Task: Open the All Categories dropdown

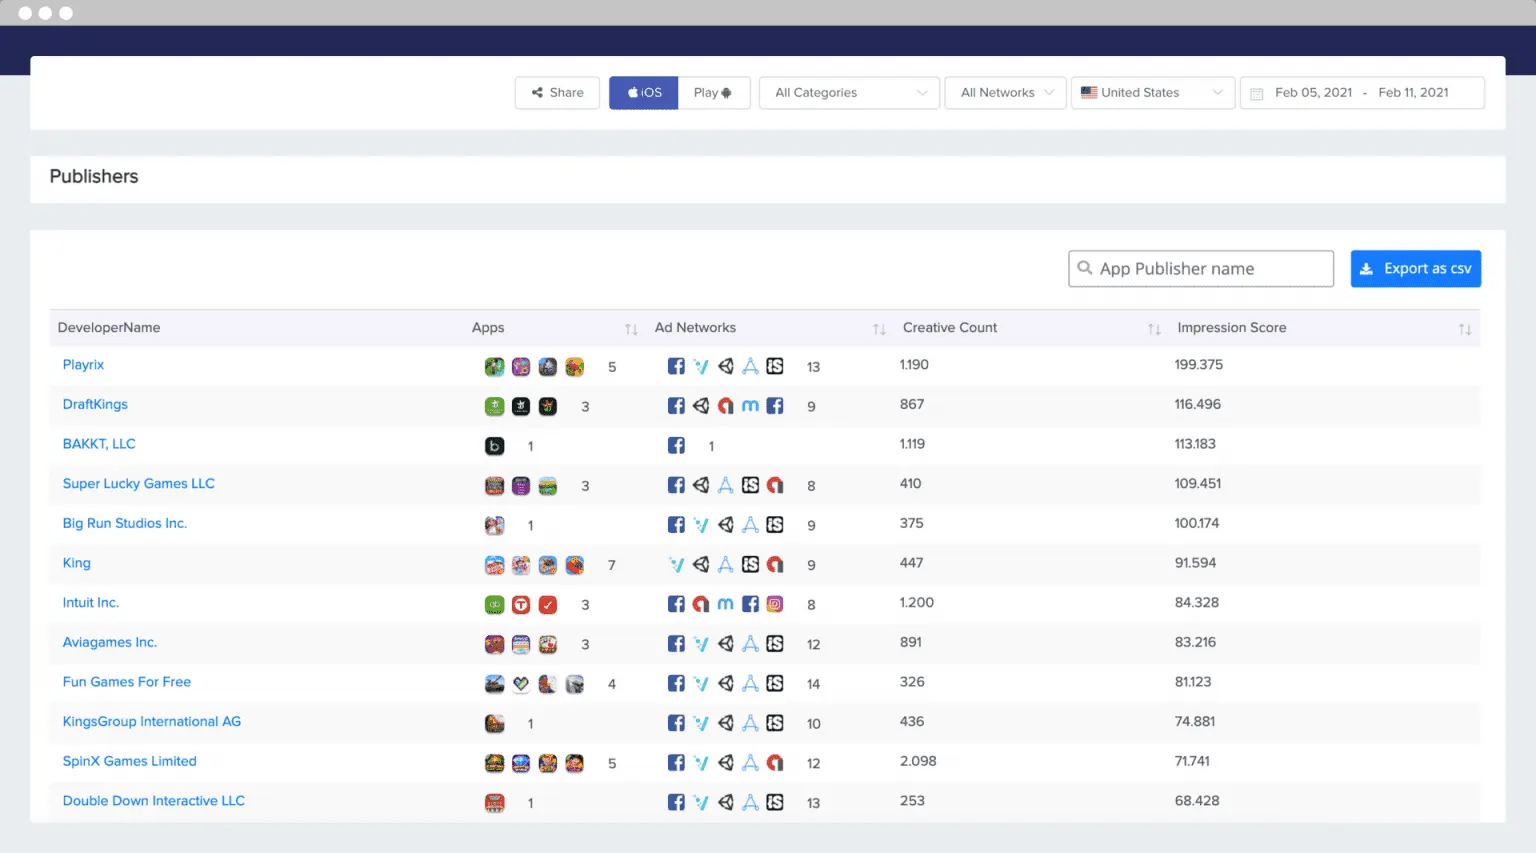Action: [850, 93]
